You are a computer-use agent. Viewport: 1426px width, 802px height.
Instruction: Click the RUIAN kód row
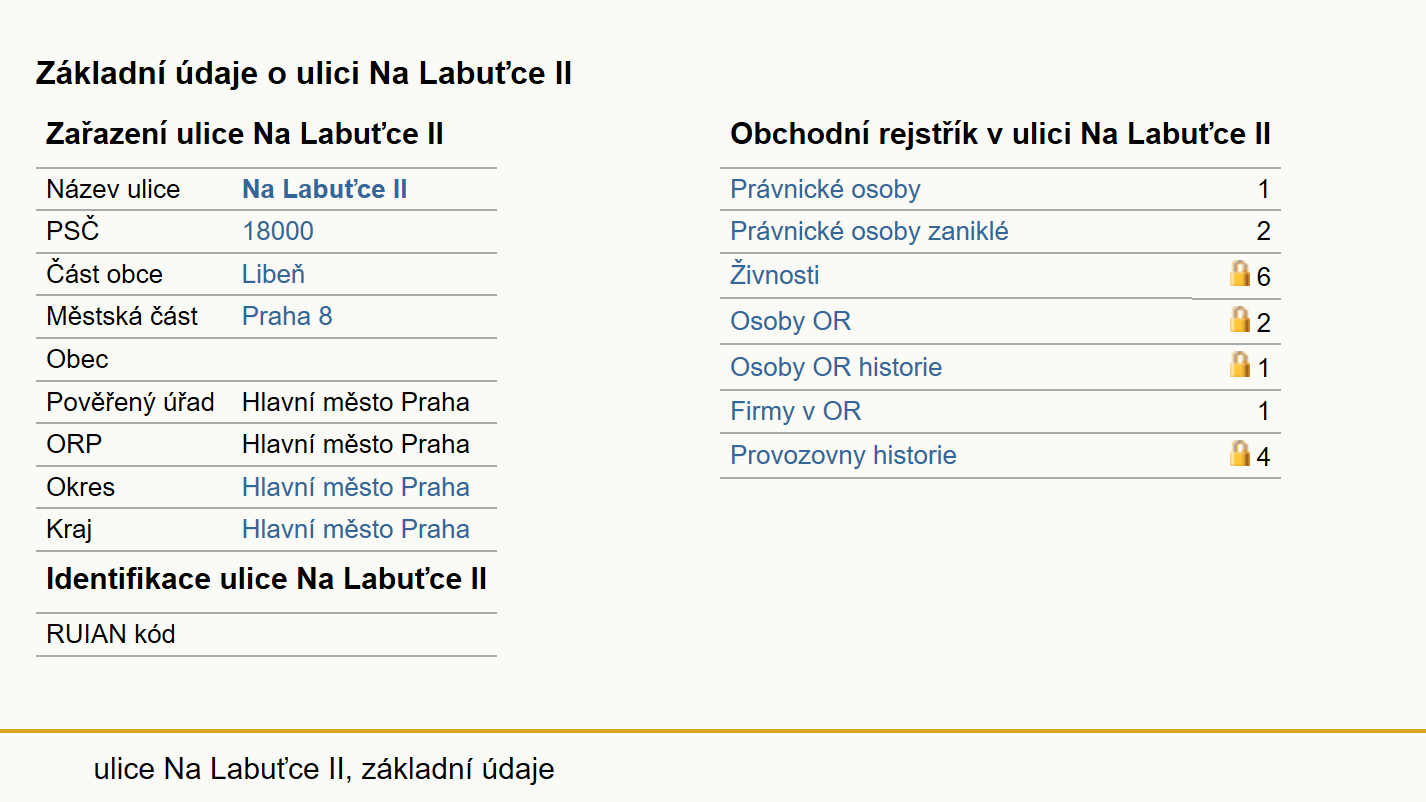pyautogui.click(x=266, y=634)
